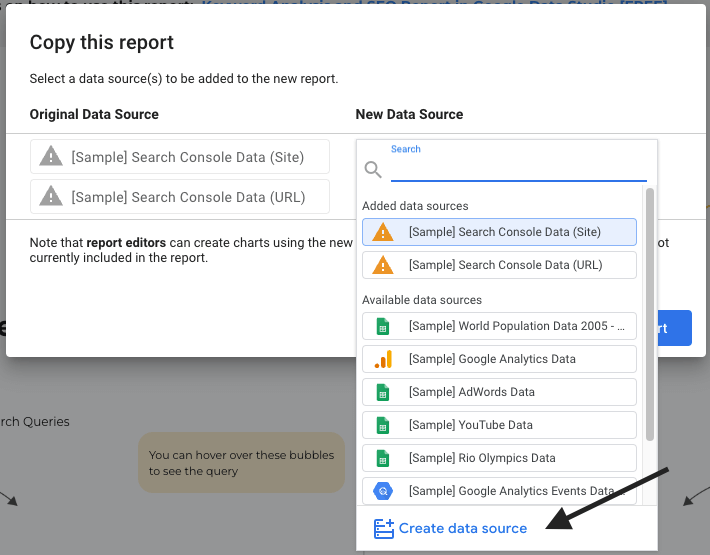Click orange warning icon of Site source

[x=383, y=232]
